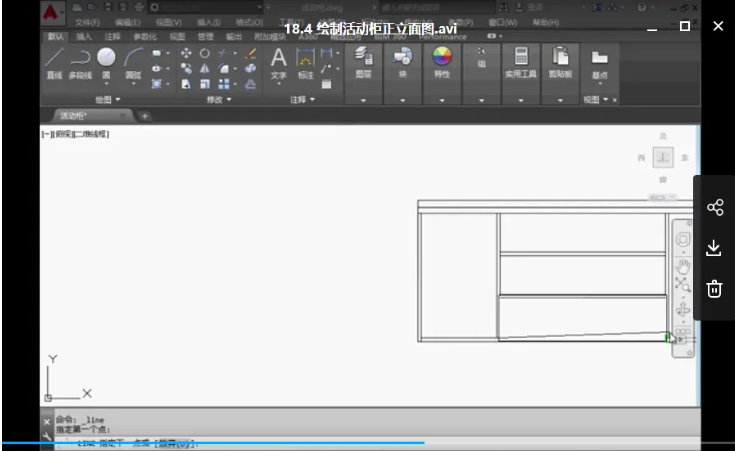The image size is (735, 451).
Task: Select the Fillet tool
Action: pos(224,68)
